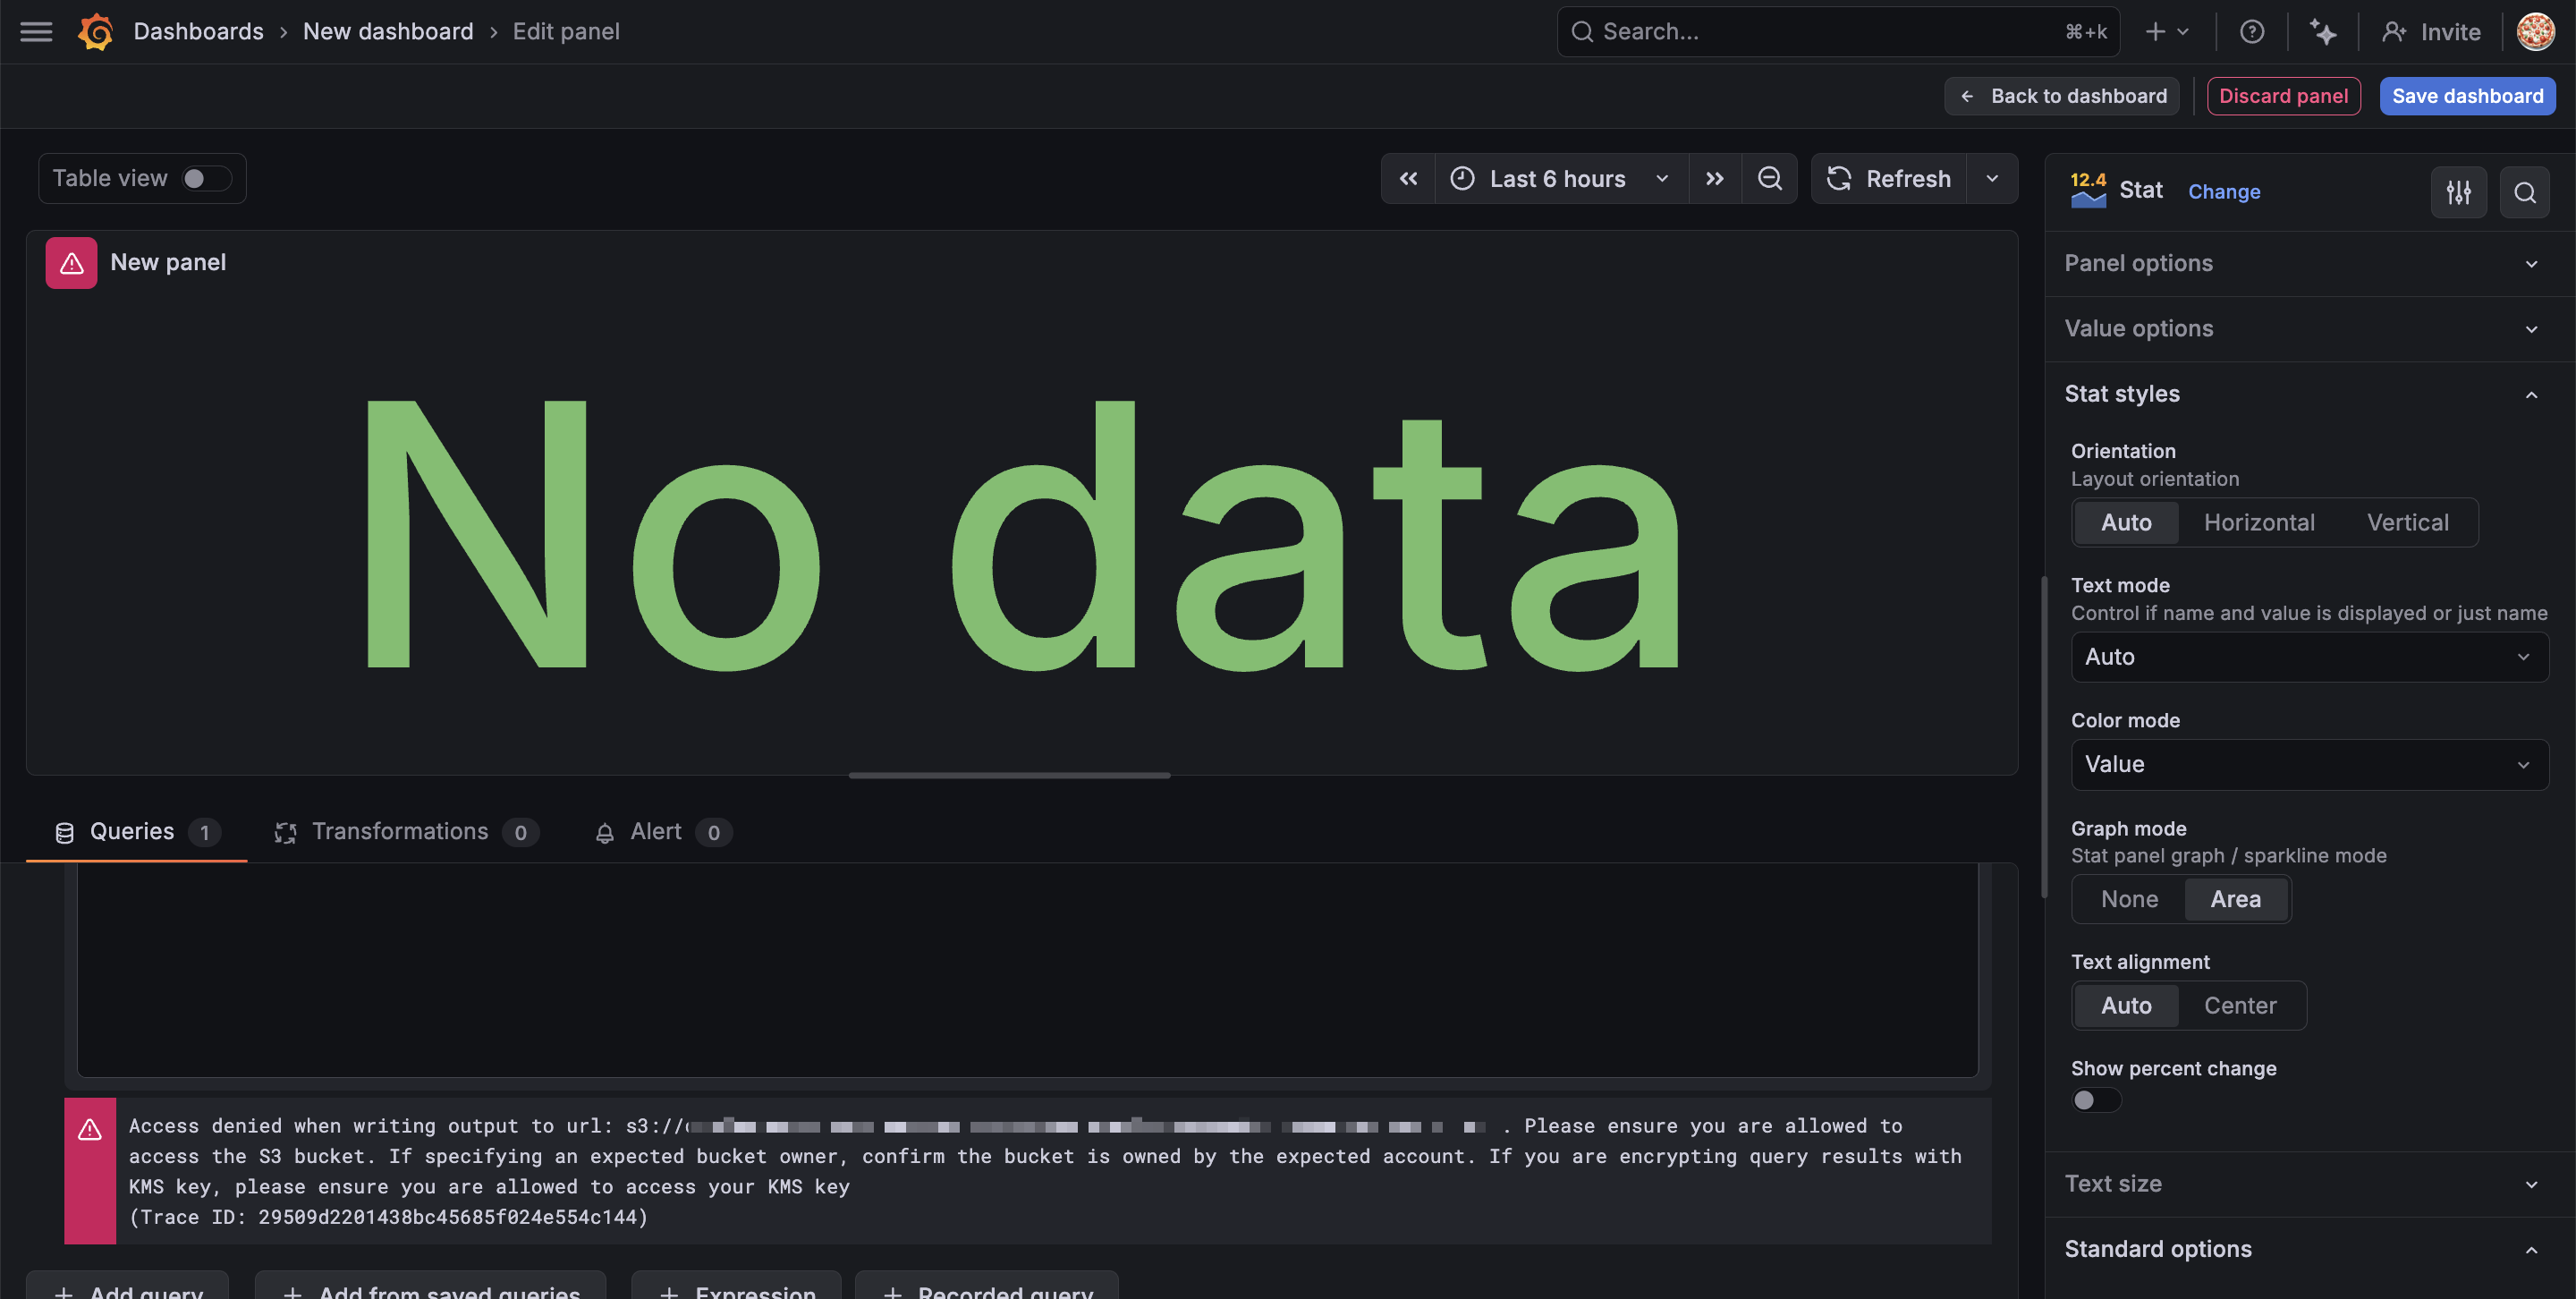Shift time range backward with double-left arrows
Viewport: 2576px width, 1299px height.
[x=1408, y=179]
